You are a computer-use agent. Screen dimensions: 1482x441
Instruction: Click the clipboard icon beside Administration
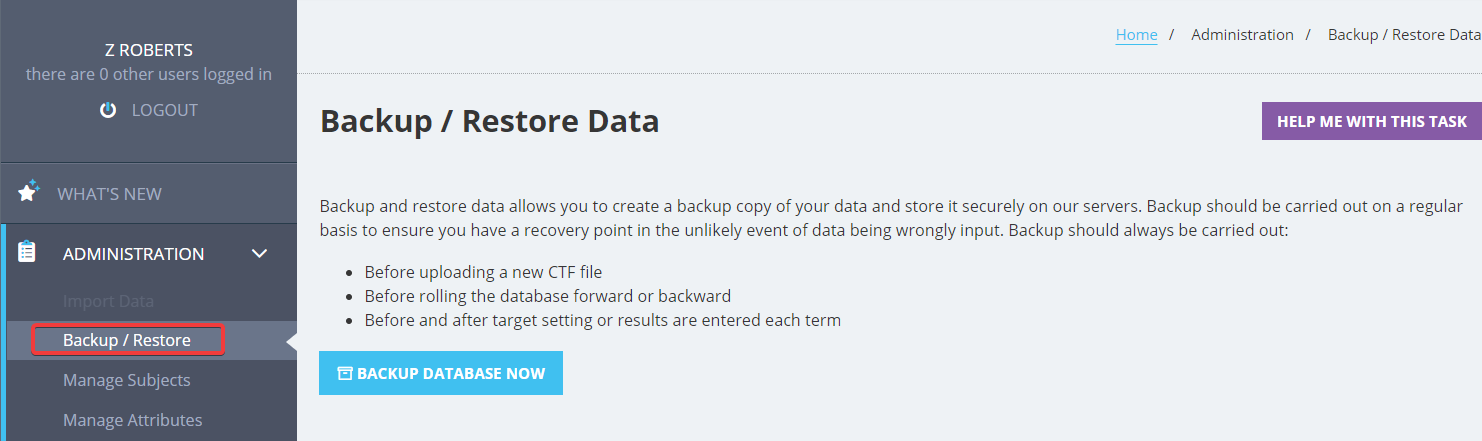click(28, 252)
